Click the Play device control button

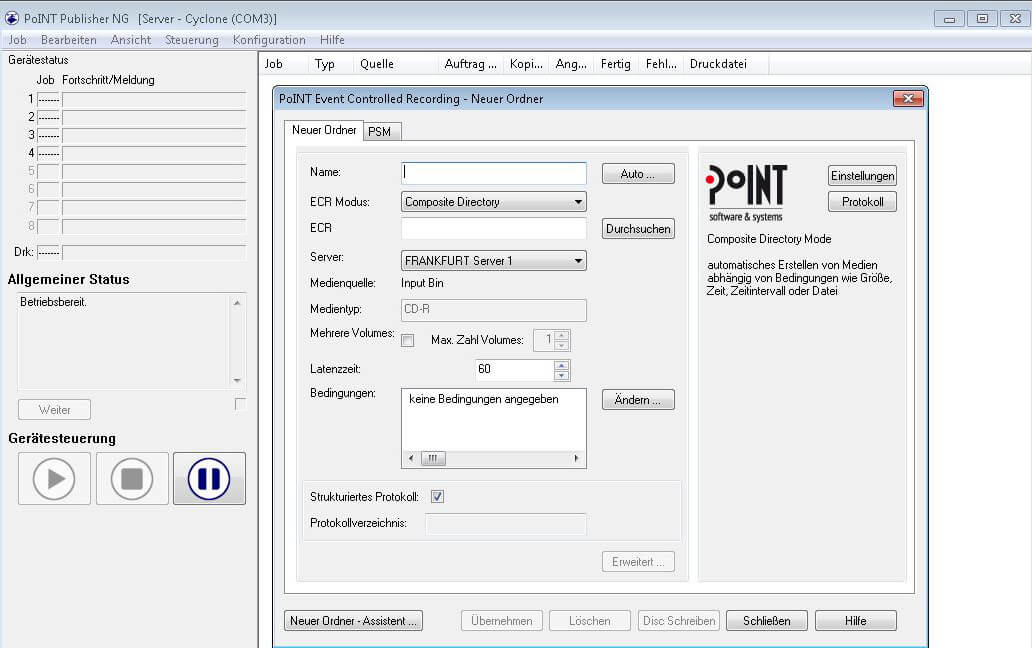click(54, 478)
